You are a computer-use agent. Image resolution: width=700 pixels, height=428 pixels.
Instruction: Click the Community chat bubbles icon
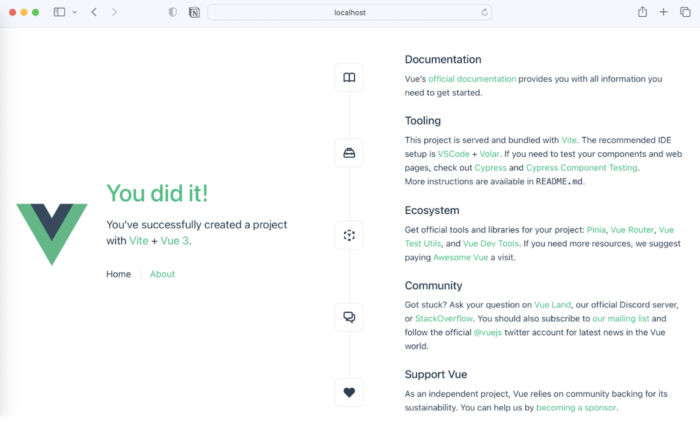point(349,317)
